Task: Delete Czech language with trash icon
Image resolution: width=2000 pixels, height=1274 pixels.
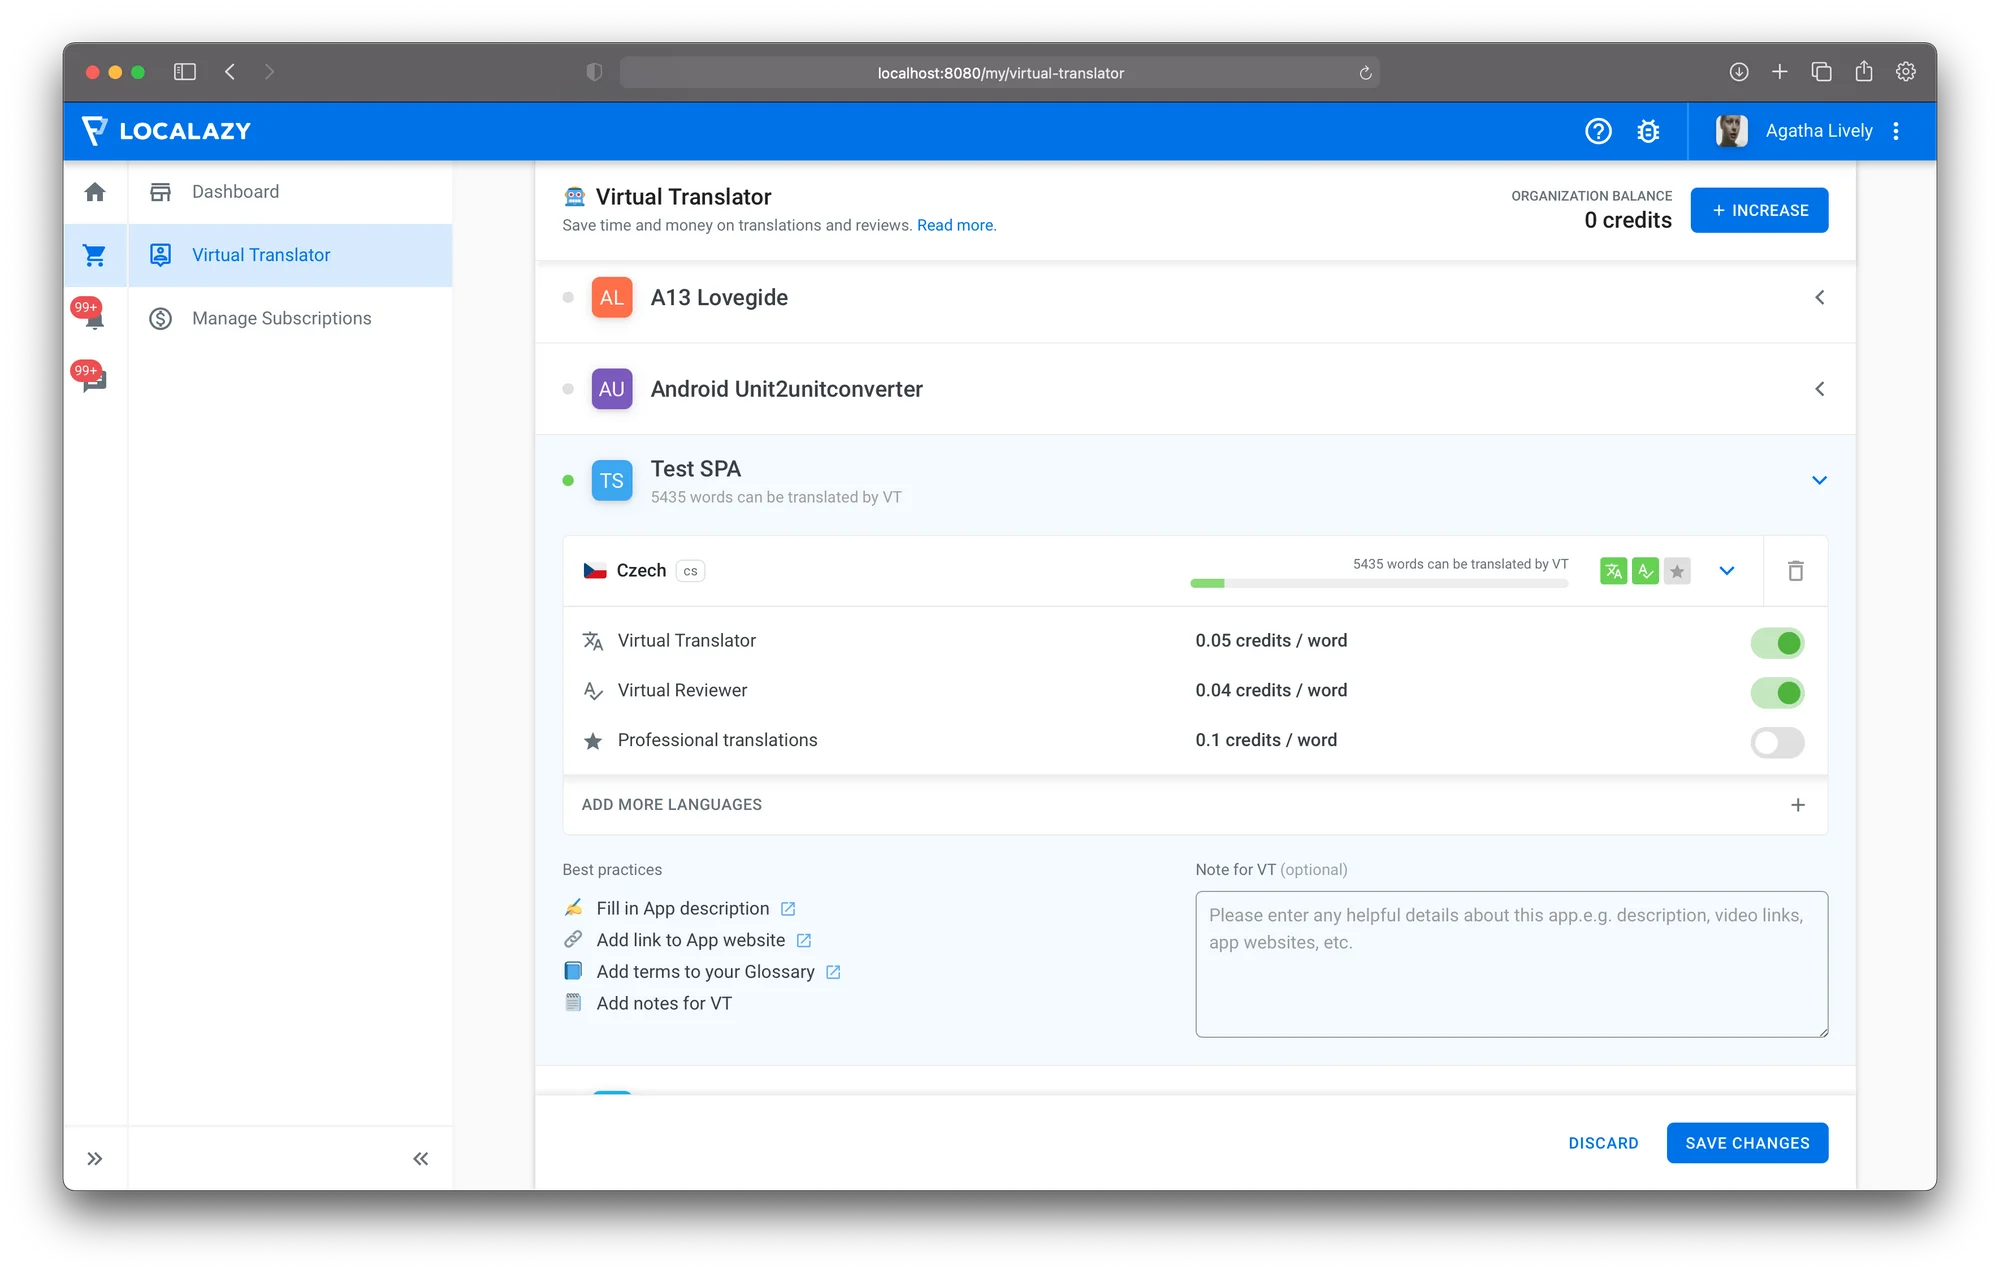Action: pyautogui.click(x=1795, y=571)
